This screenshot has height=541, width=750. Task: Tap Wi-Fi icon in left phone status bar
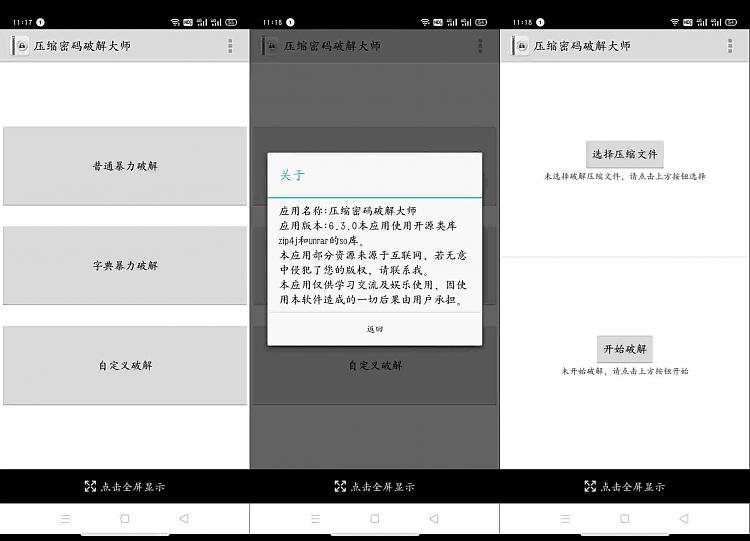[x=175, y=22]
